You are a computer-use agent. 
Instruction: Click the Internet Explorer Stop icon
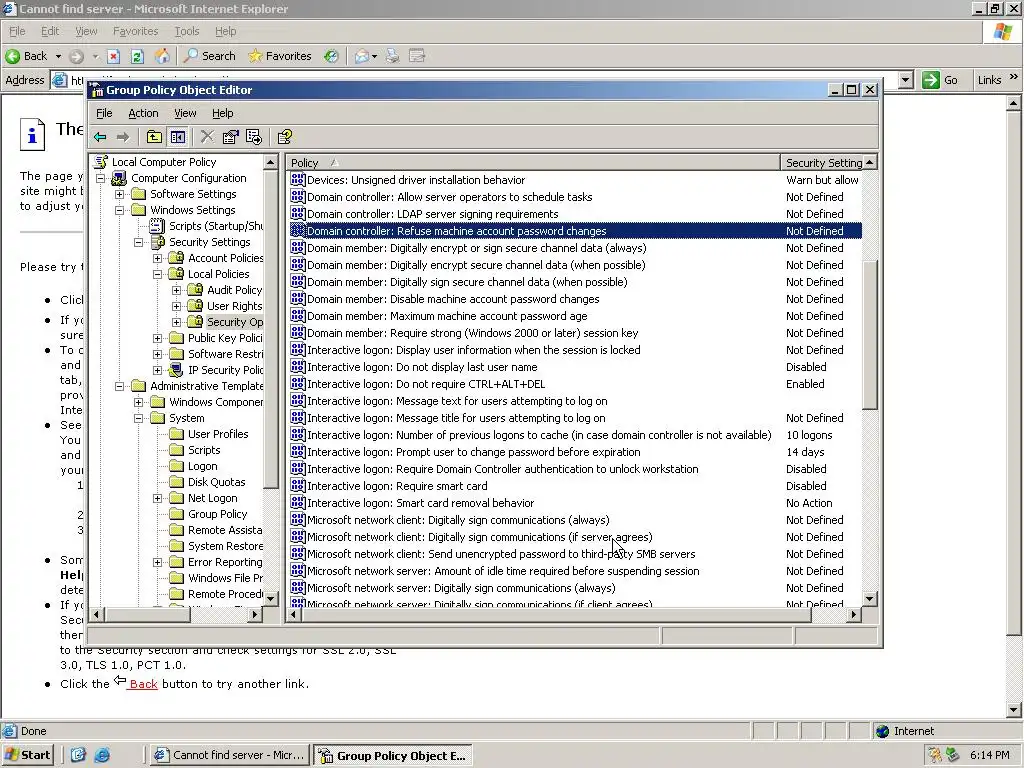114,56
